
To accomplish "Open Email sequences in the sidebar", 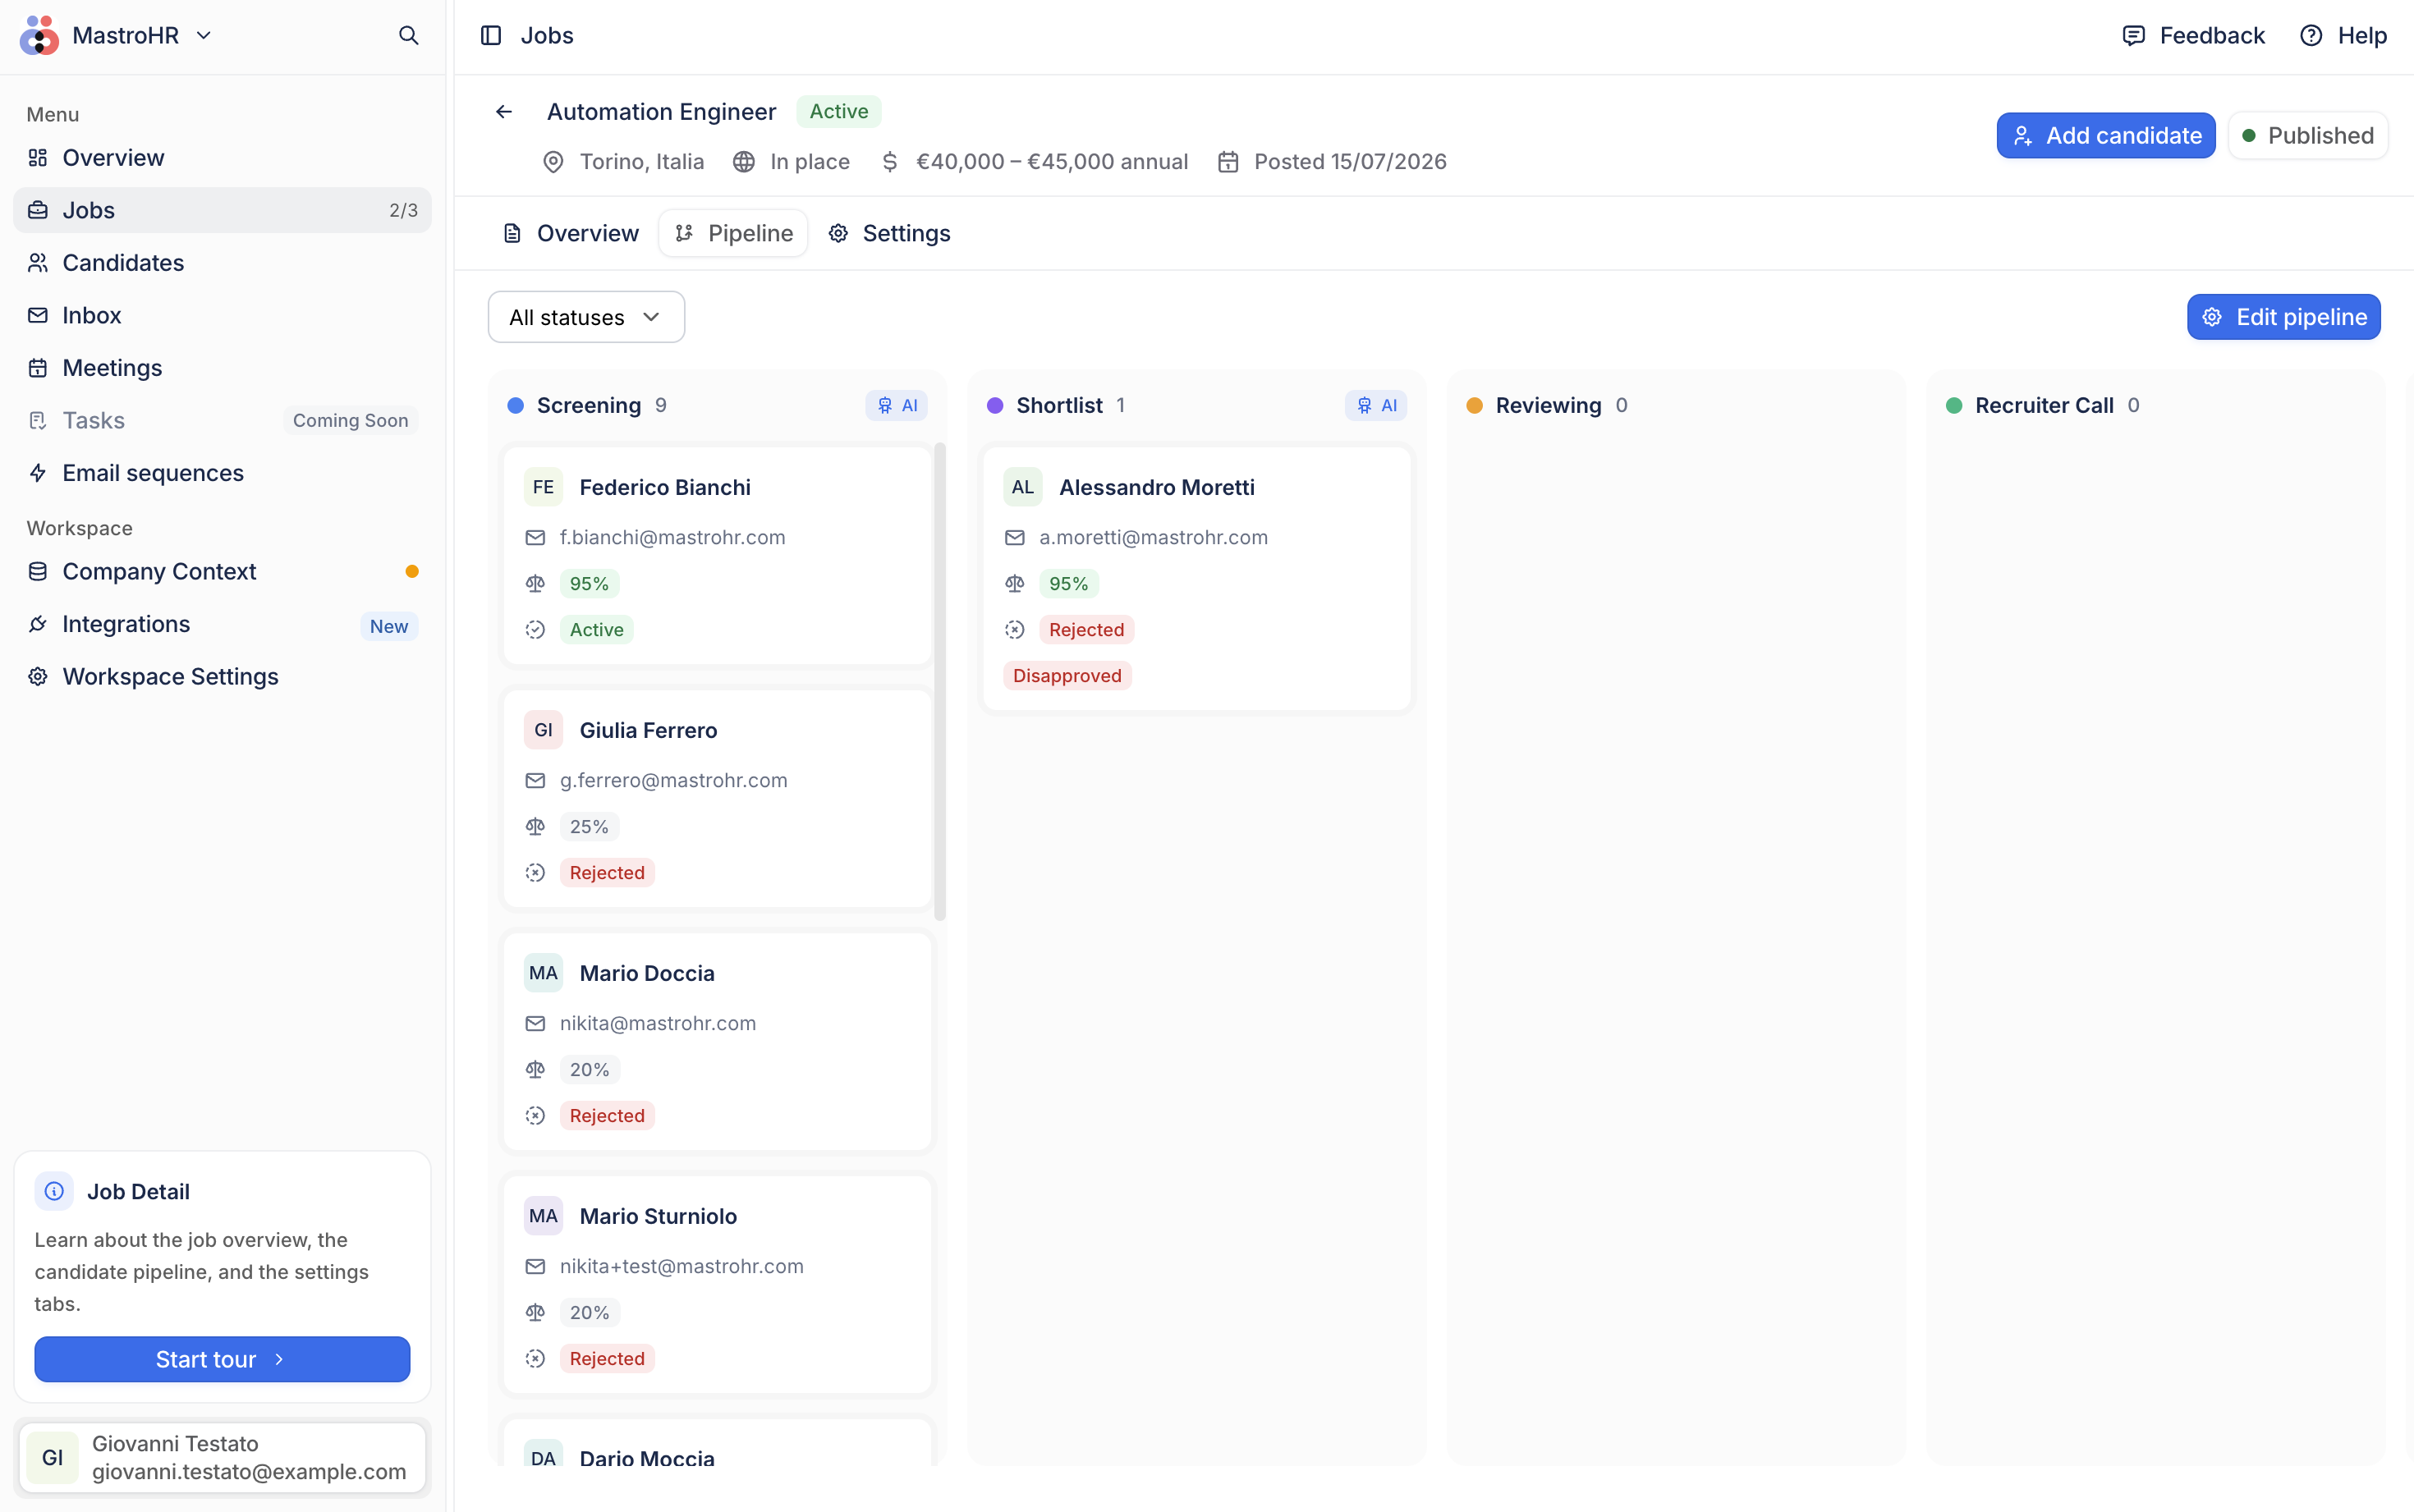I will [x=222, y=473].
